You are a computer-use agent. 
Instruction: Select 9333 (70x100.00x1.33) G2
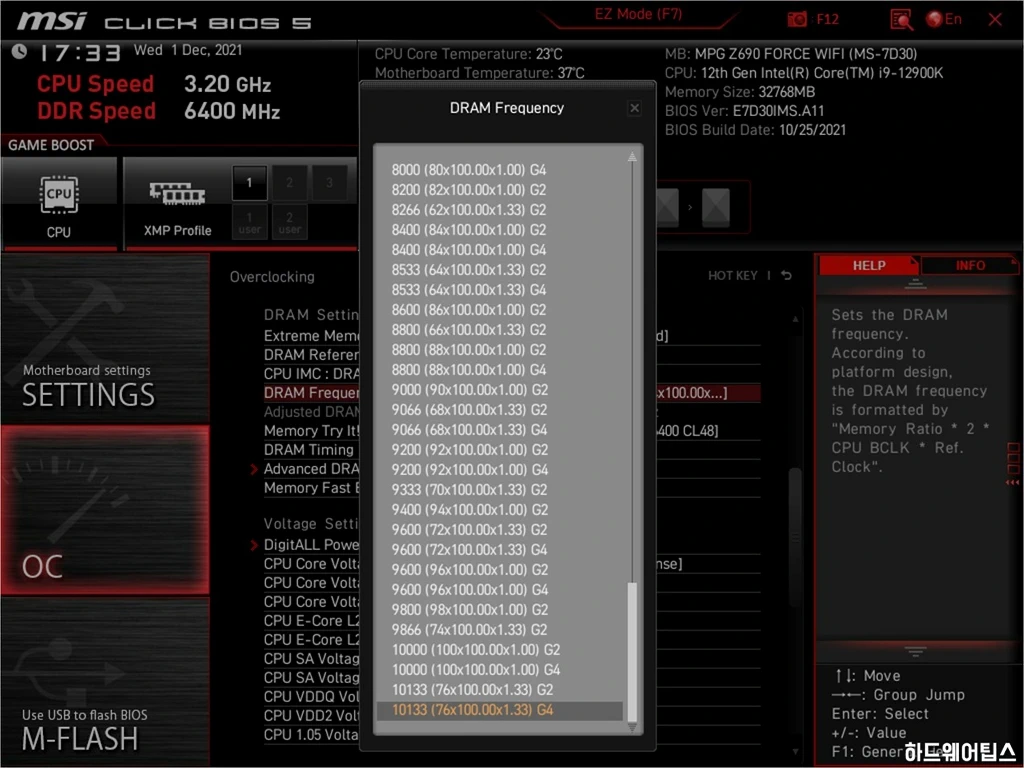(500, 490)
